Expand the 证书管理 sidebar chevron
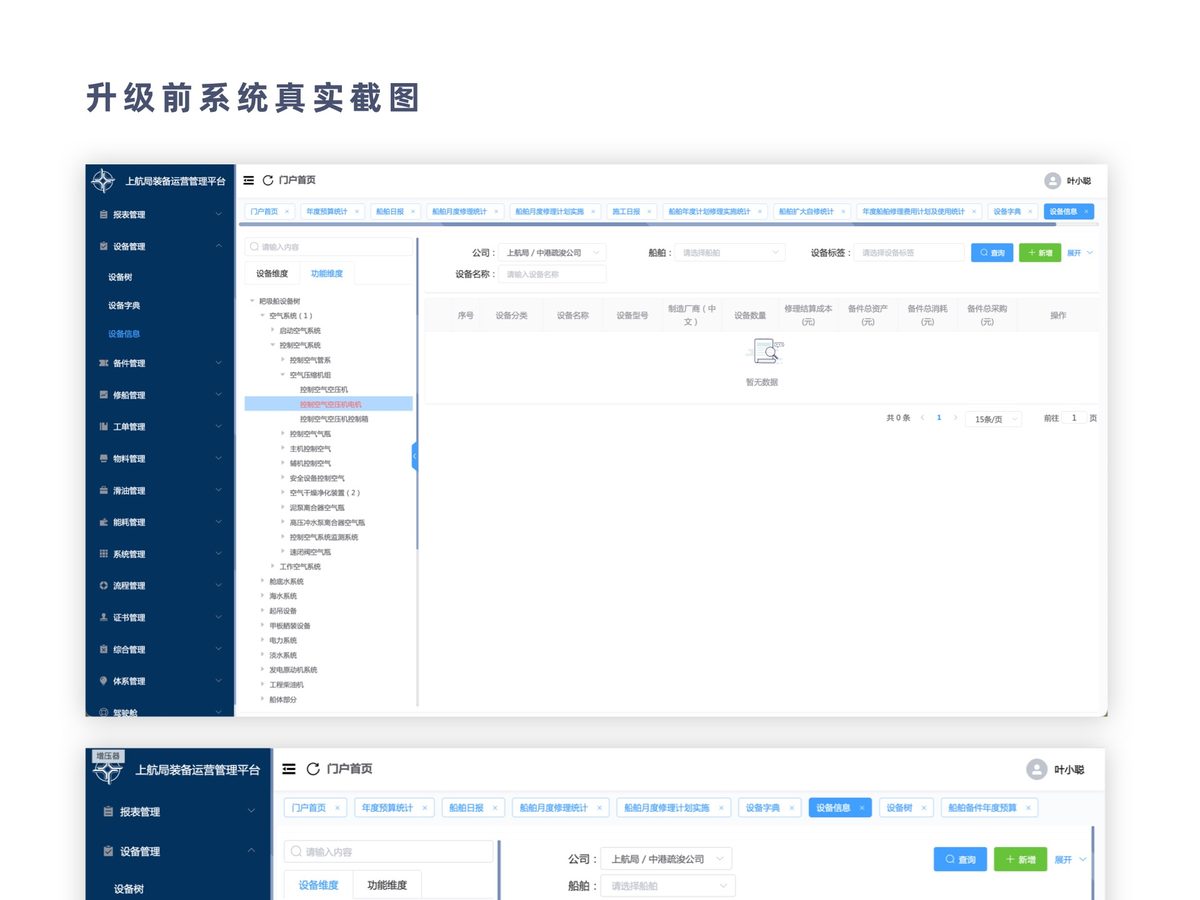 [219, 618]
